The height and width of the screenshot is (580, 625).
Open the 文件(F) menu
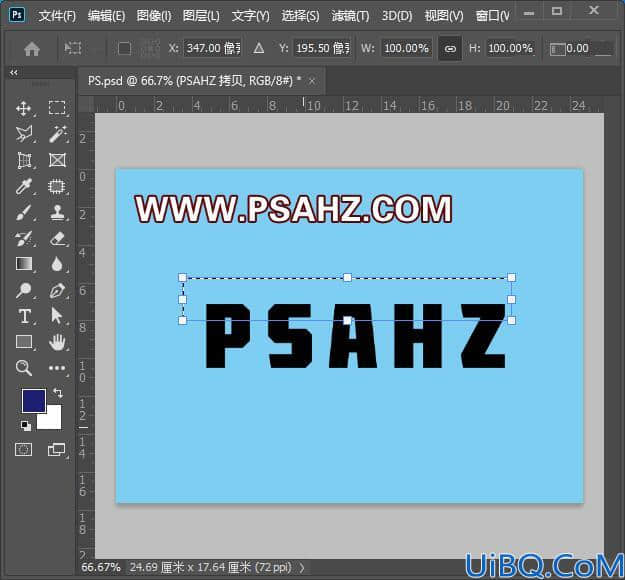57,16
